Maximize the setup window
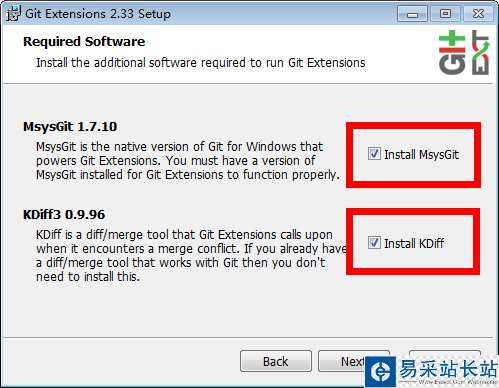 tap(445, 14)
